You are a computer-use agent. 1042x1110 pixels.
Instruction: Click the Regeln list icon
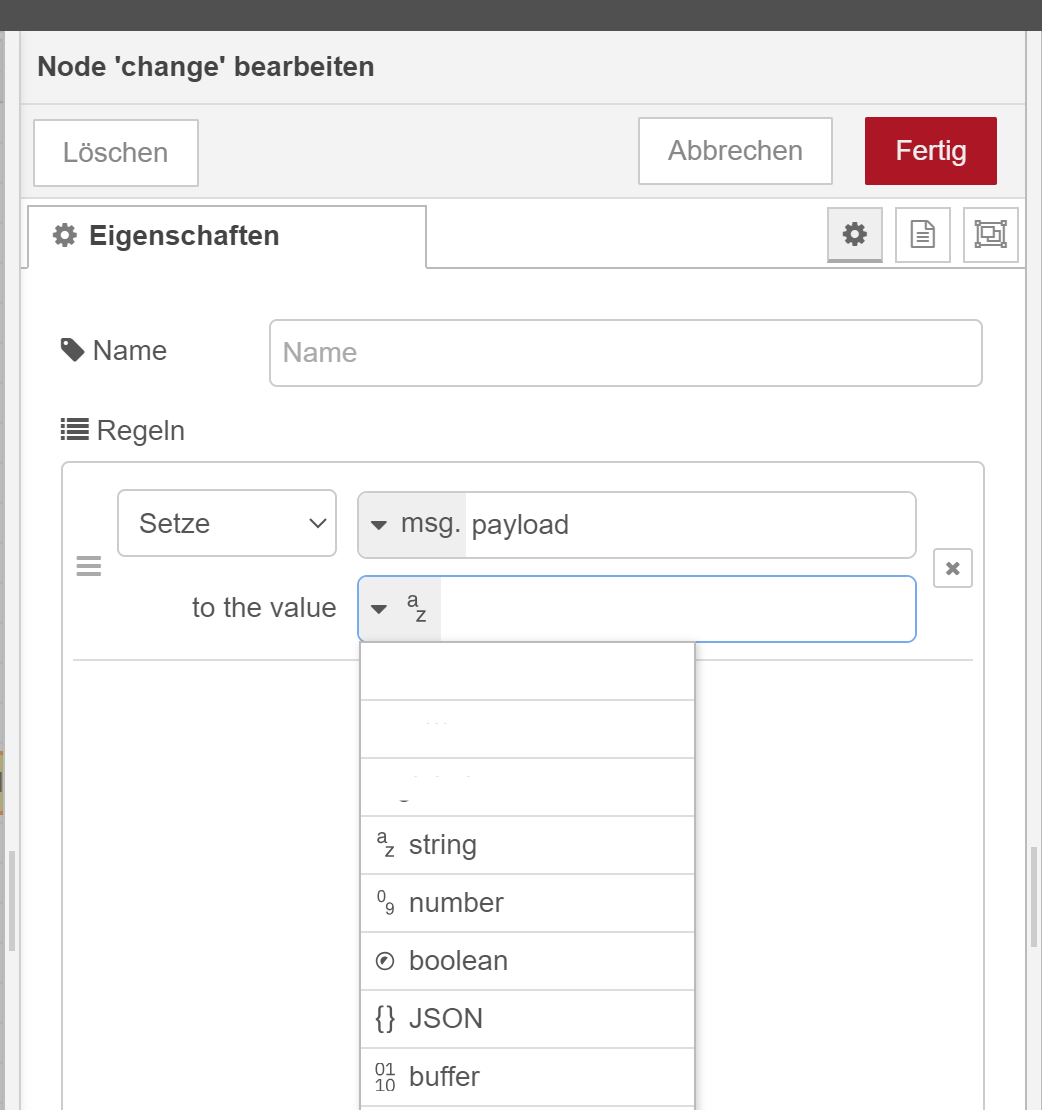74,430
